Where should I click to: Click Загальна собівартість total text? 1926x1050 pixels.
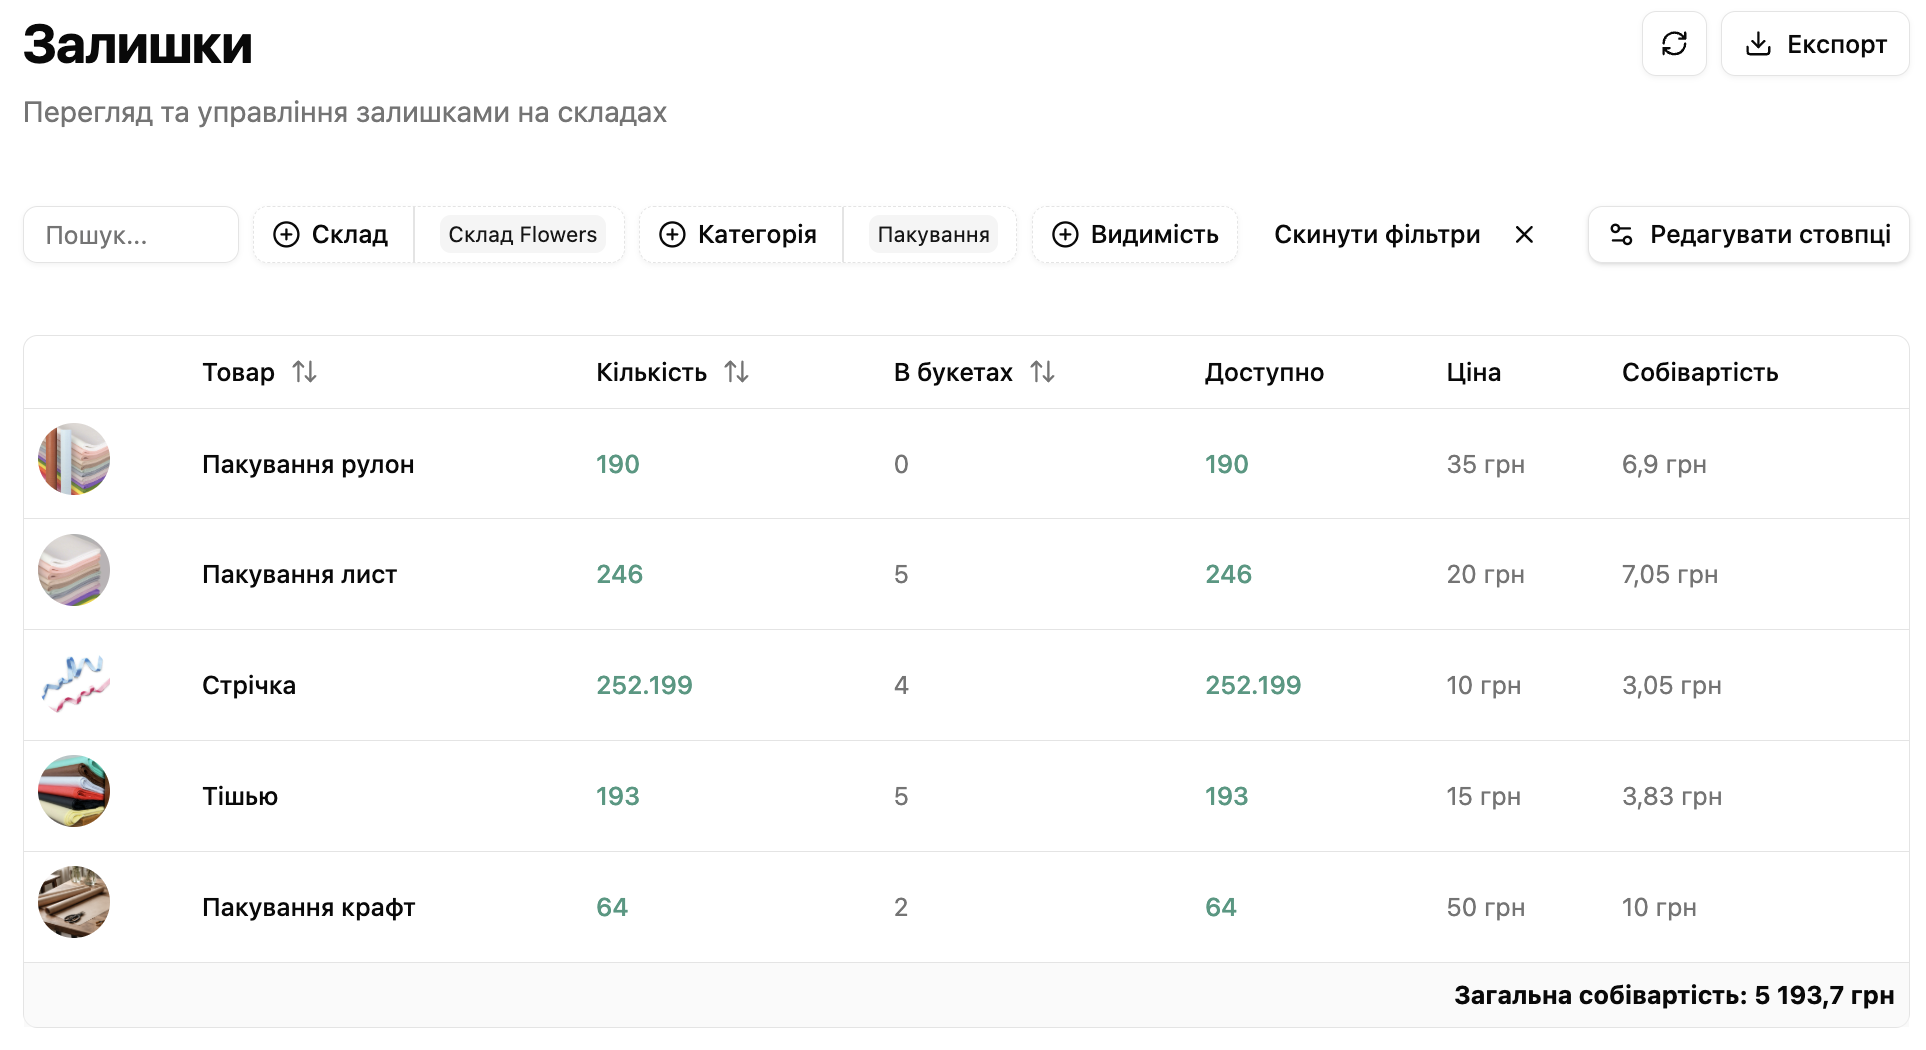(1674, 996)
